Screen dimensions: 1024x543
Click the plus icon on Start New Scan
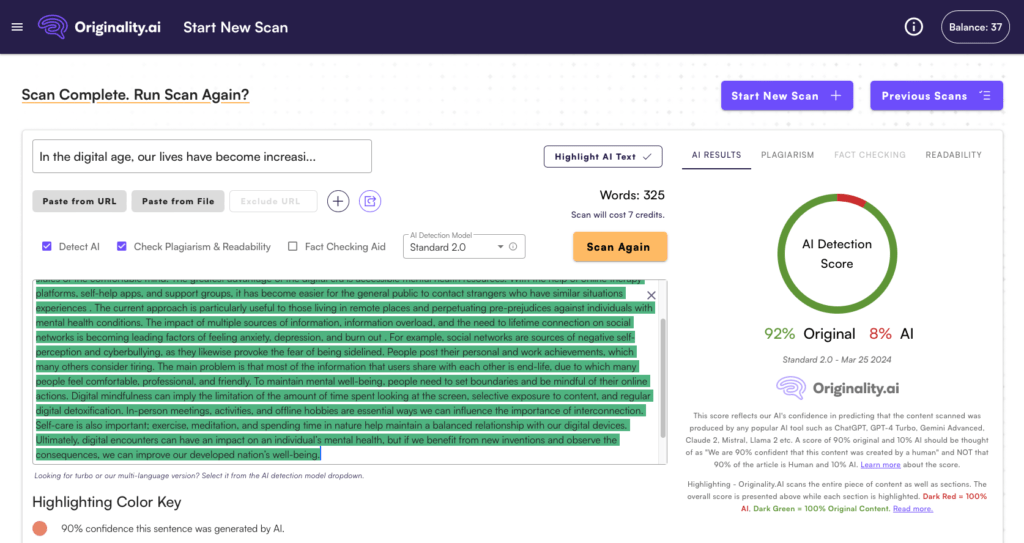tap(836, 95)
